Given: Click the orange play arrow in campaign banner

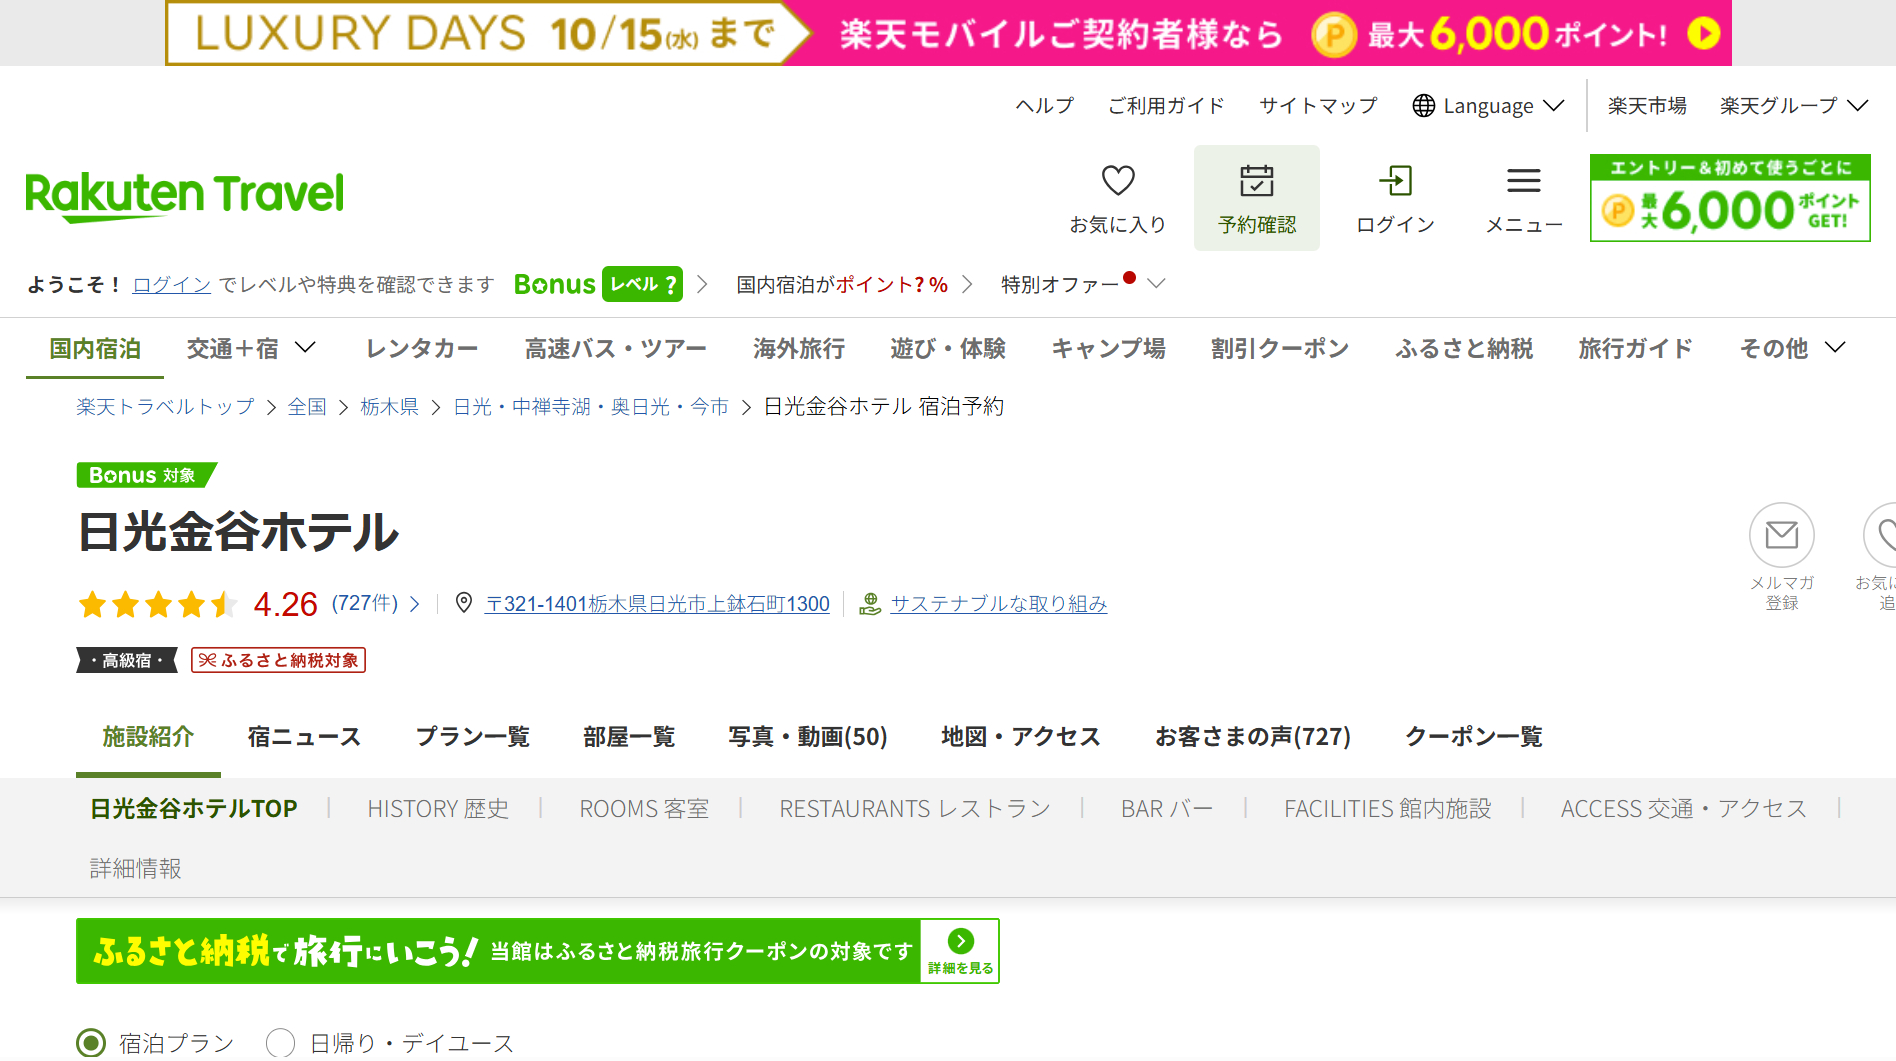Looking at the screenshot, I should [1702, 33].
